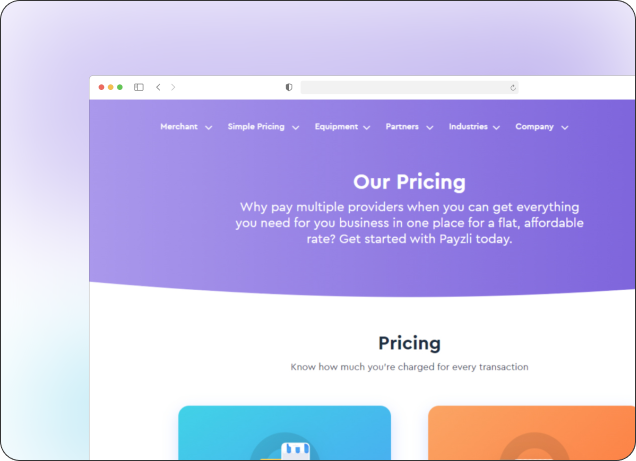Click the browser back arrow
Viewport: 636px width, 461px height.
point(158,88)
